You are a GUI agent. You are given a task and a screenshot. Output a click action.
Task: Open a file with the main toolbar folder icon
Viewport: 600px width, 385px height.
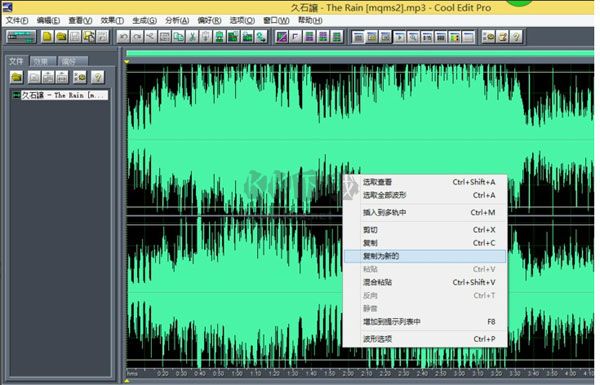(61, 37)
